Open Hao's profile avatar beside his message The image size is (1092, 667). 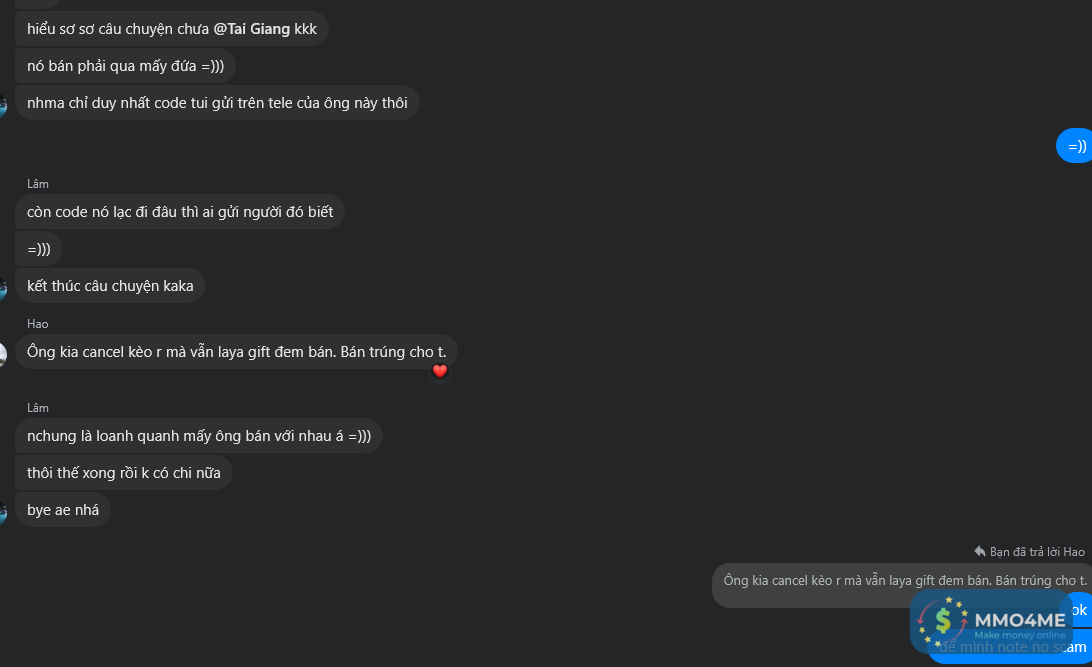(3, 353)
